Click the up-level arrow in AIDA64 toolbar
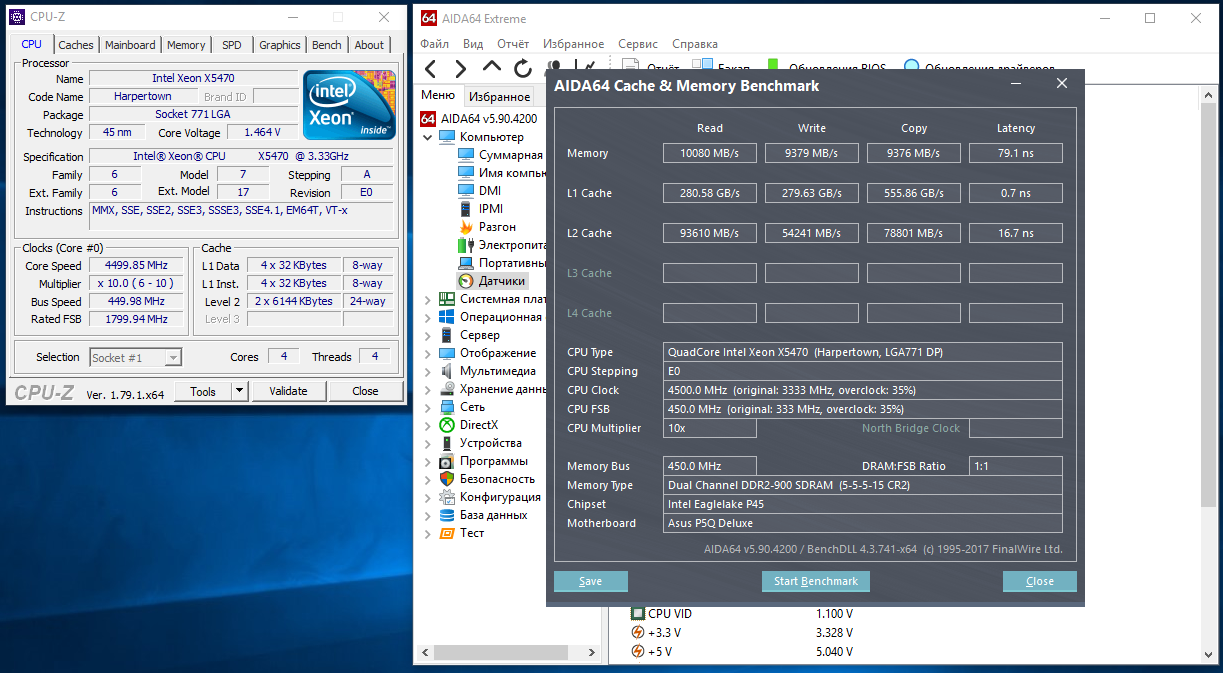1223x673 pixels. click(x=492, y=68)
